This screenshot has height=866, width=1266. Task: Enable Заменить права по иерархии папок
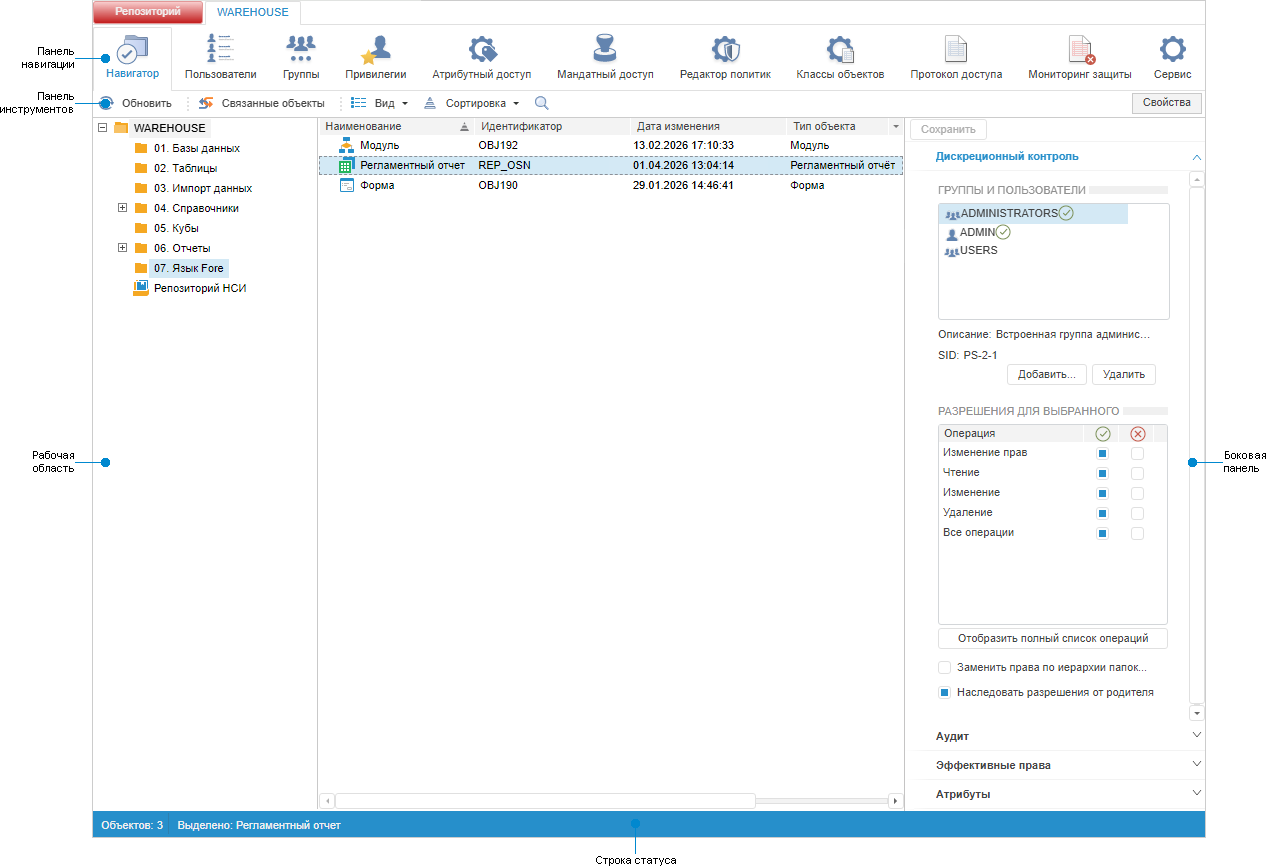944,667
